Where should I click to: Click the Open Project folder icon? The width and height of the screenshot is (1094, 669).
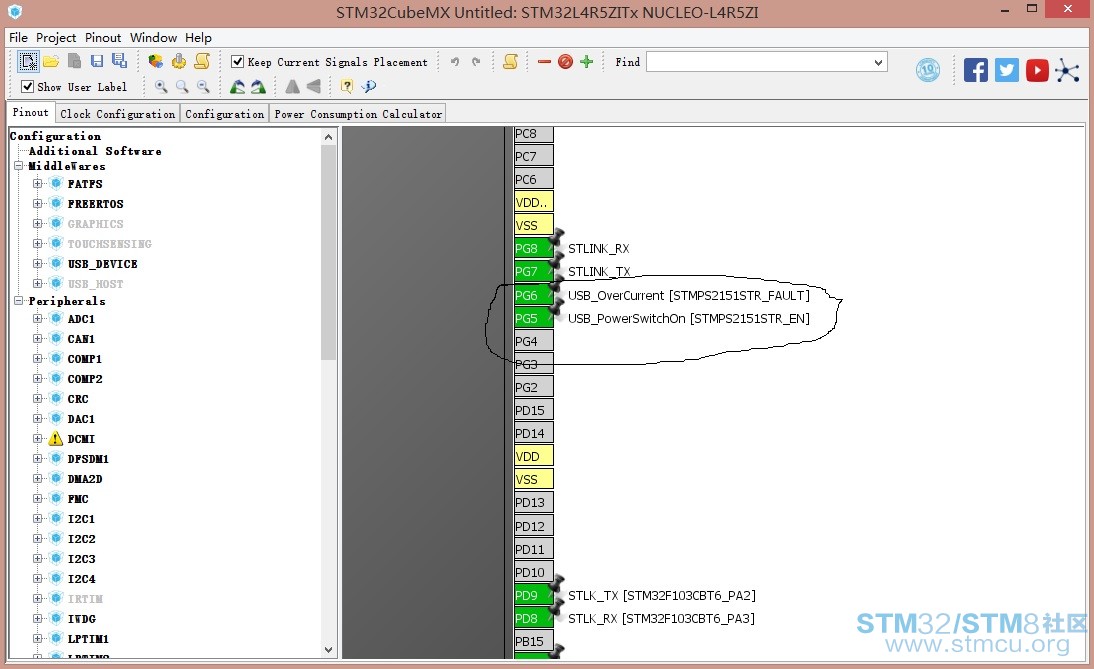(51, 61)
